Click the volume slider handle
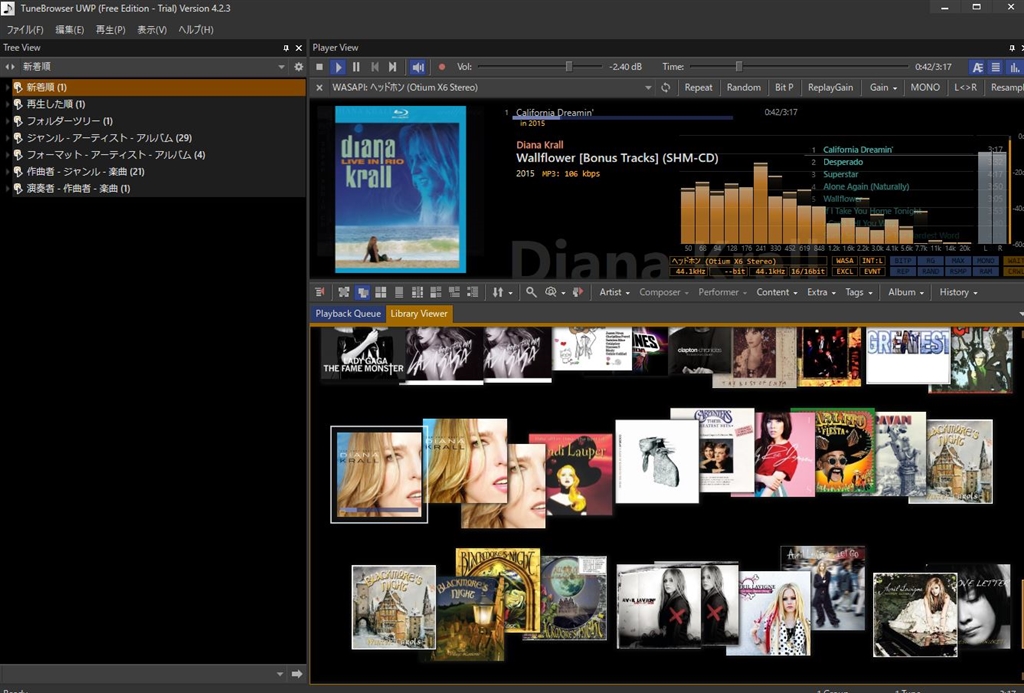Image resolution: width=1024 pixels, height=693 pixels. coord(569,67)
